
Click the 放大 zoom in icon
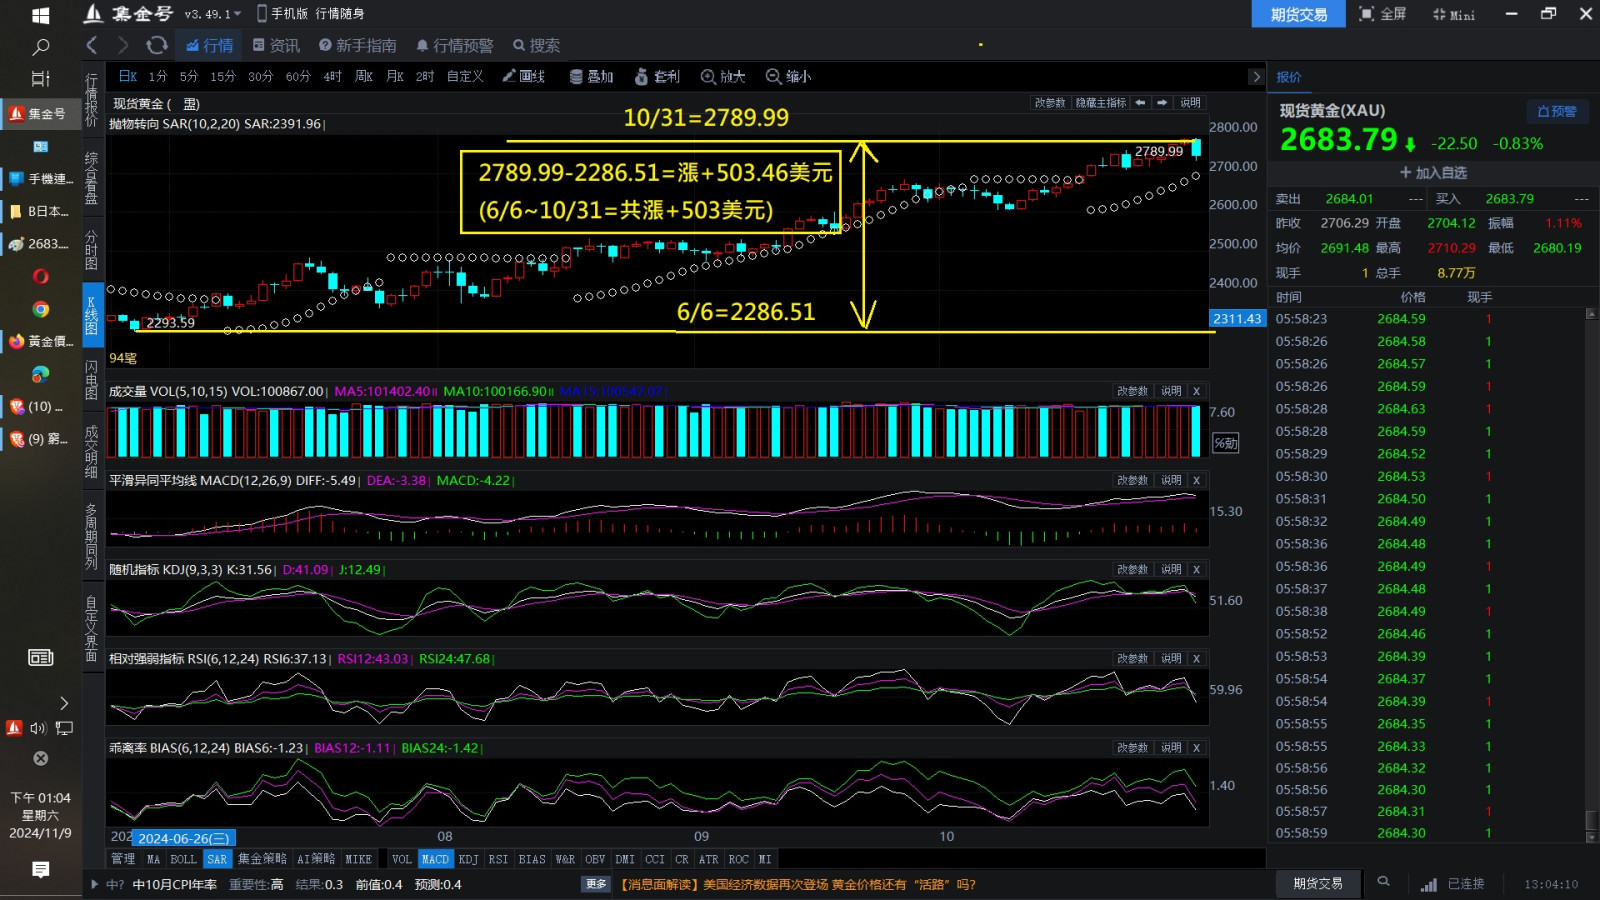click(723, 76)
